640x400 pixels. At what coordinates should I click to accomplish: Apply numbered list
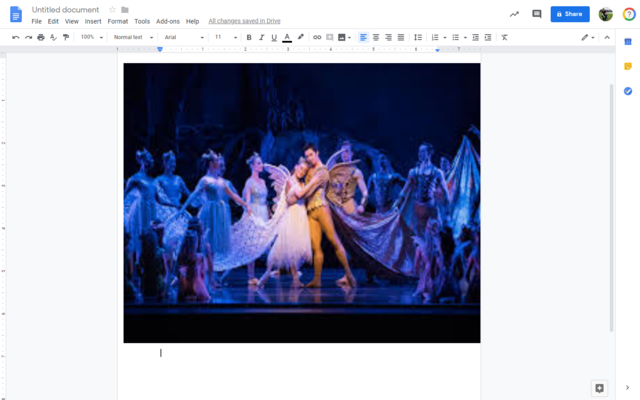[x=435, y=37]
